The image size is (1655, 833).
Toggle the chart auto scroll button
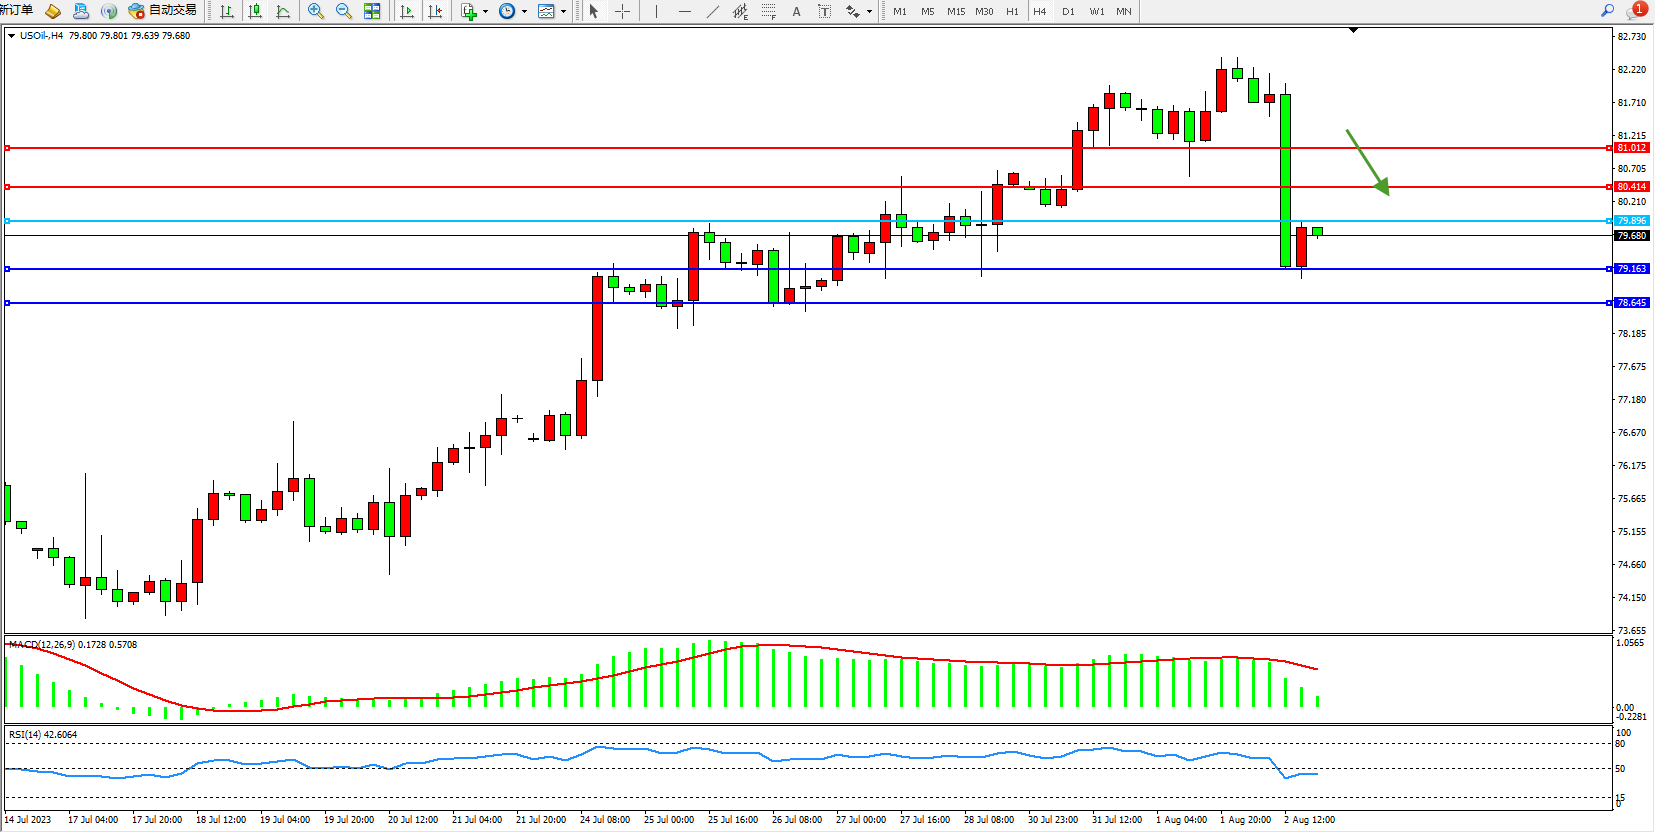point(407,11)
